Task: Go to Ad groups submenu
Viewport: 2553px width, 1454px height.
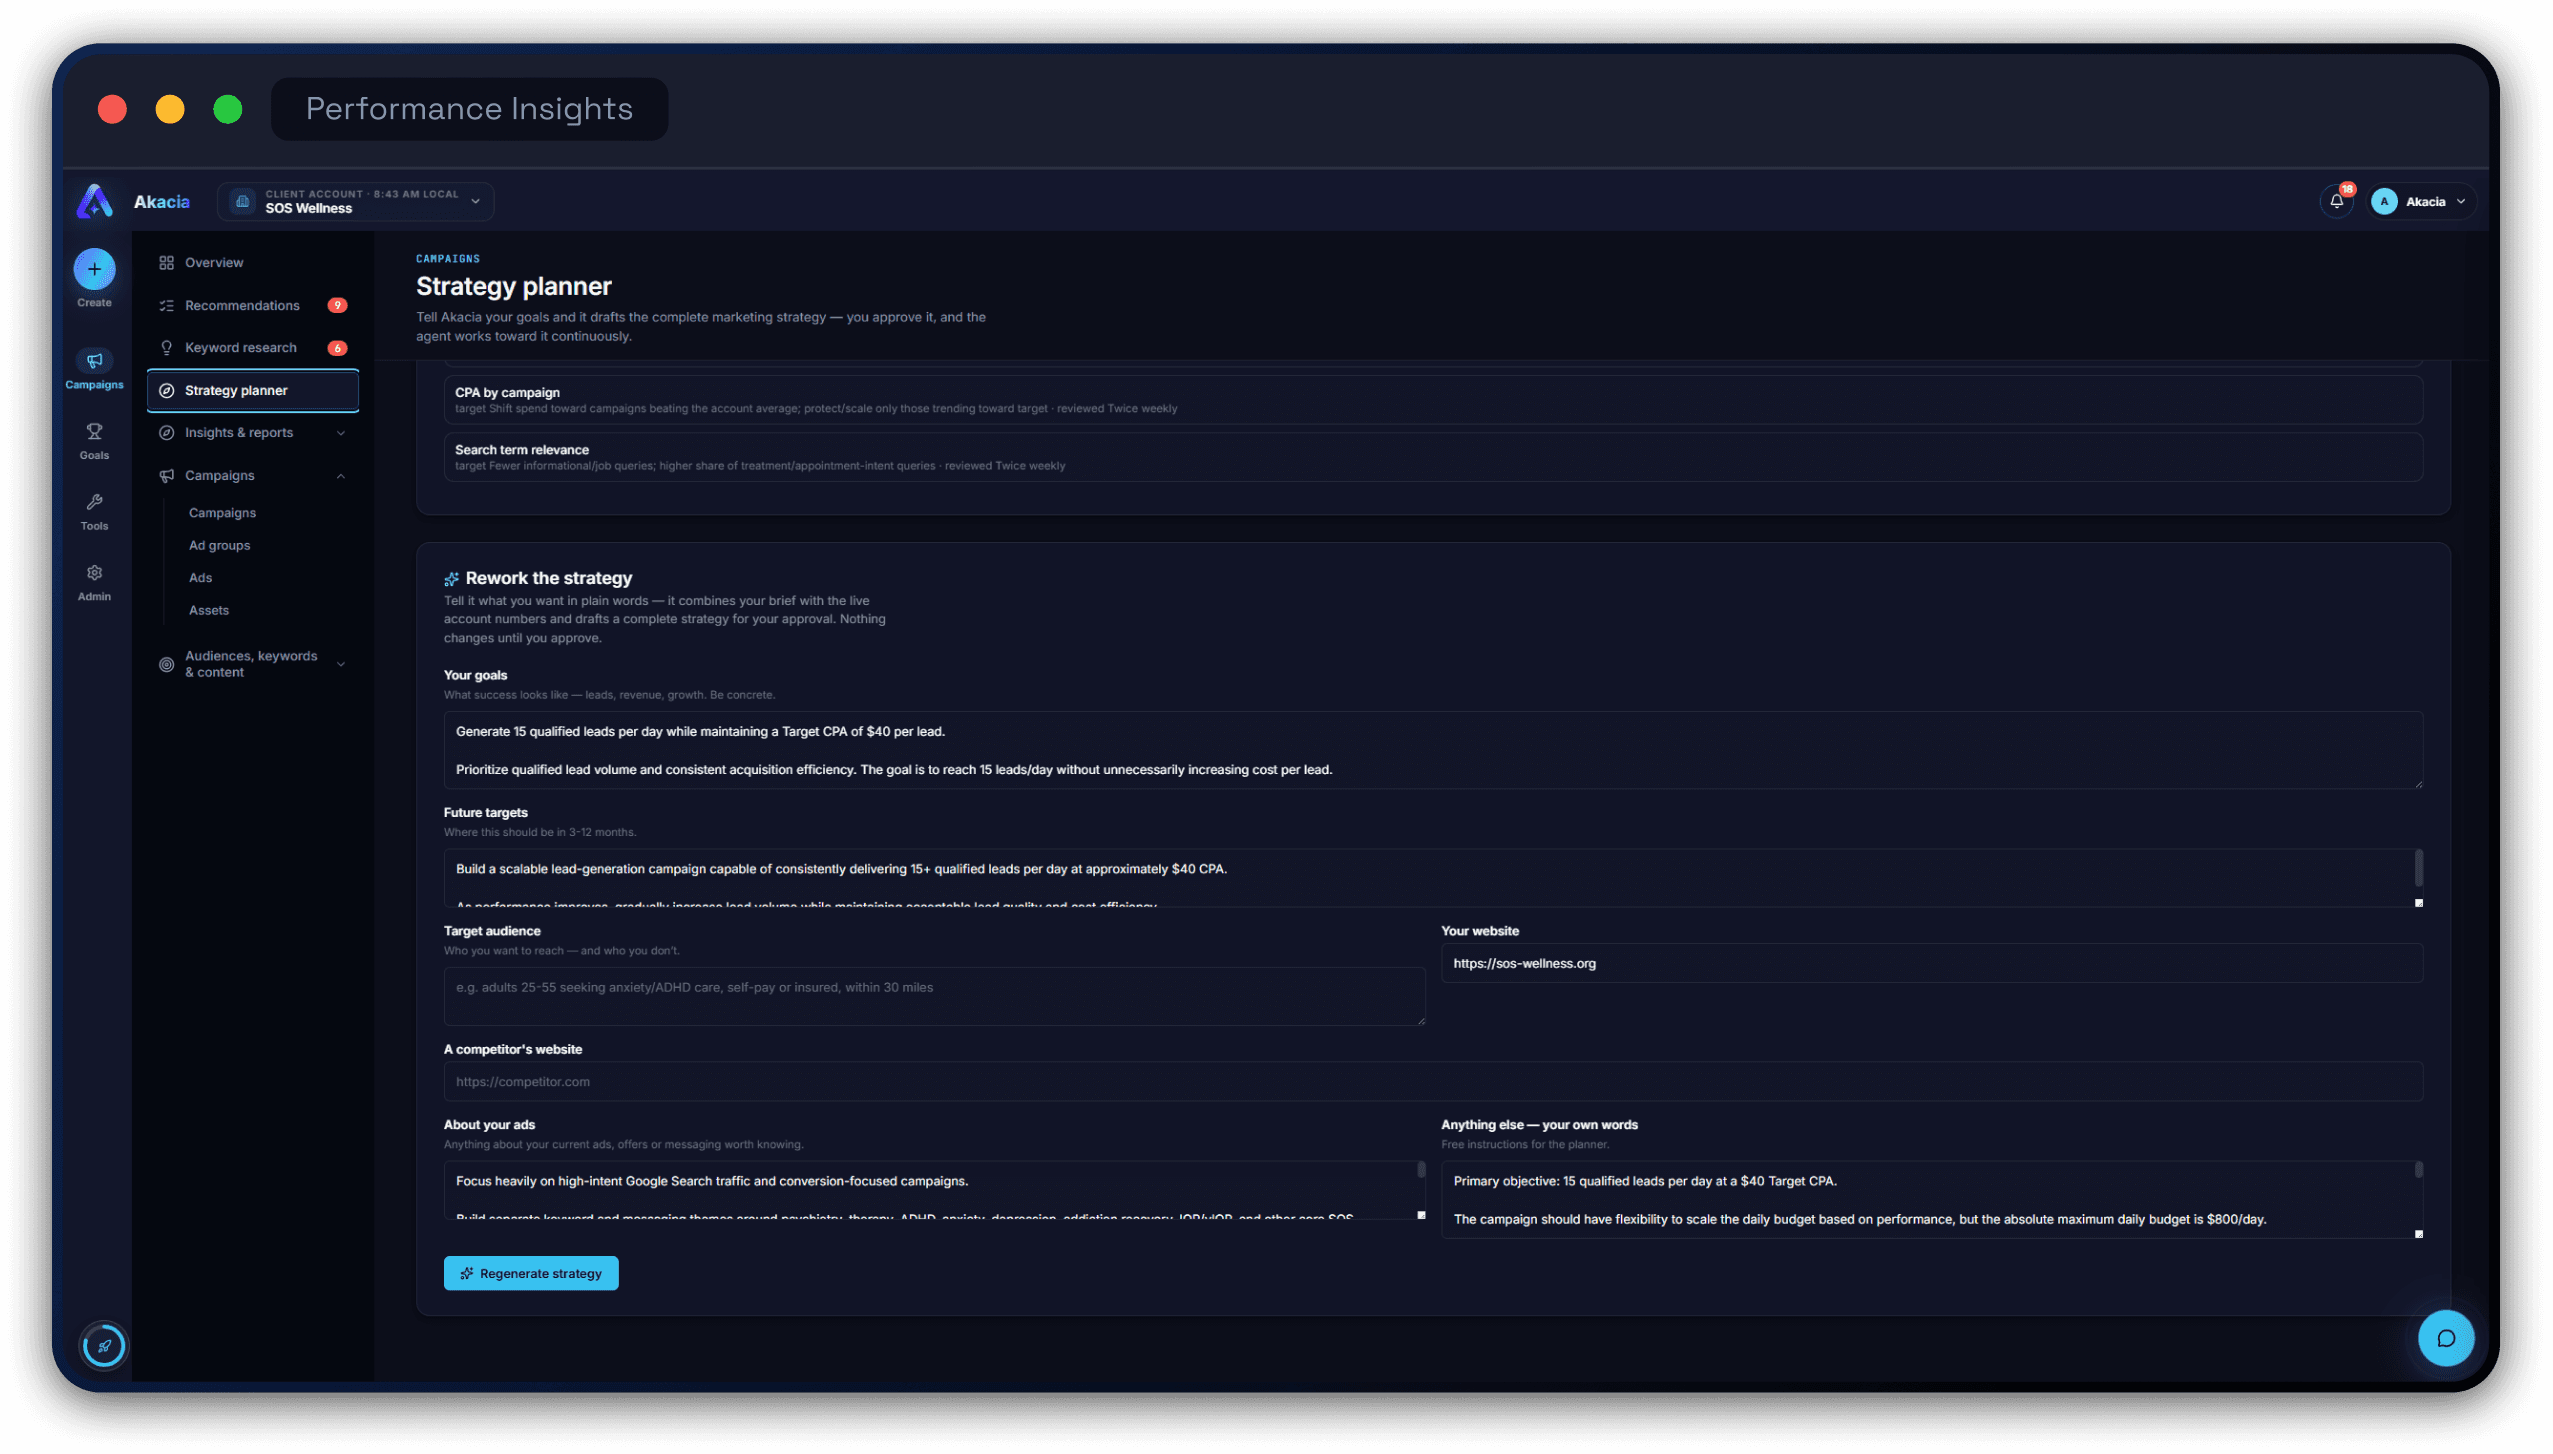Action: pos(219,546)
